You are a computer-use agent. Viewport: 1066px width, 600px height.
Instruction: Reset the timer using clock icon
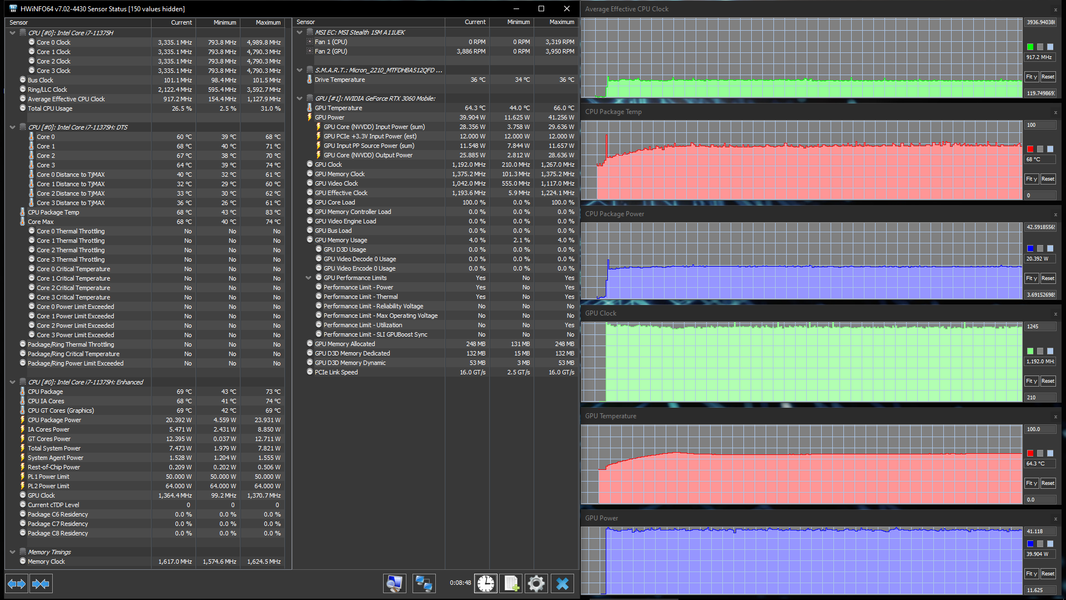click(x=485, y=583)
